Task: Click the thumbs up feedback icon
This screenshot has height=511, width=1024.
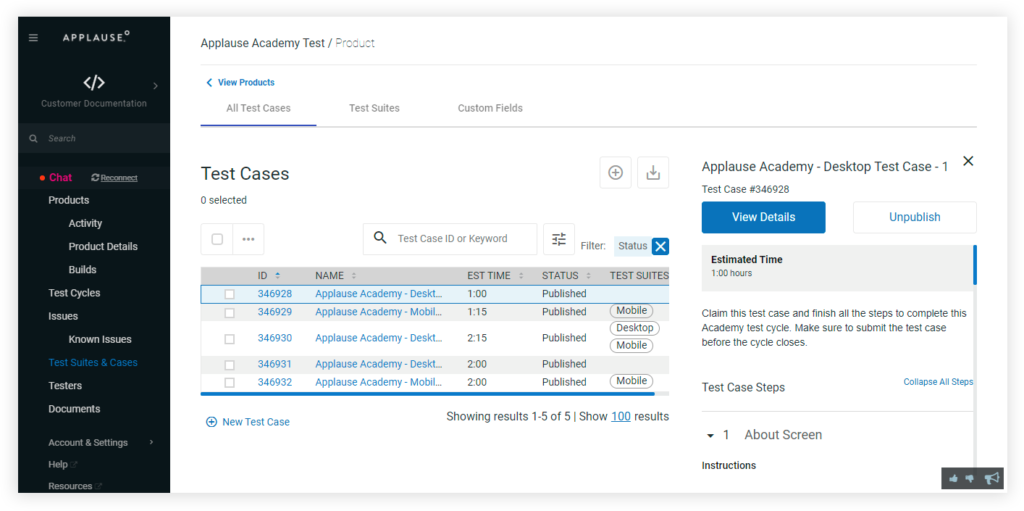Action: [x=953, y=479]
